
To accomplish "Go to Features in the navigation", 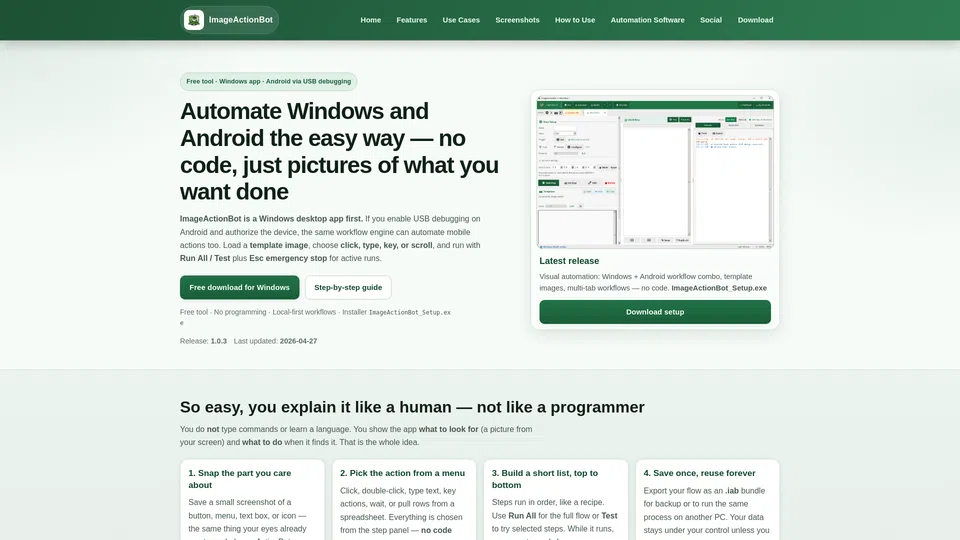I will 411,20.
